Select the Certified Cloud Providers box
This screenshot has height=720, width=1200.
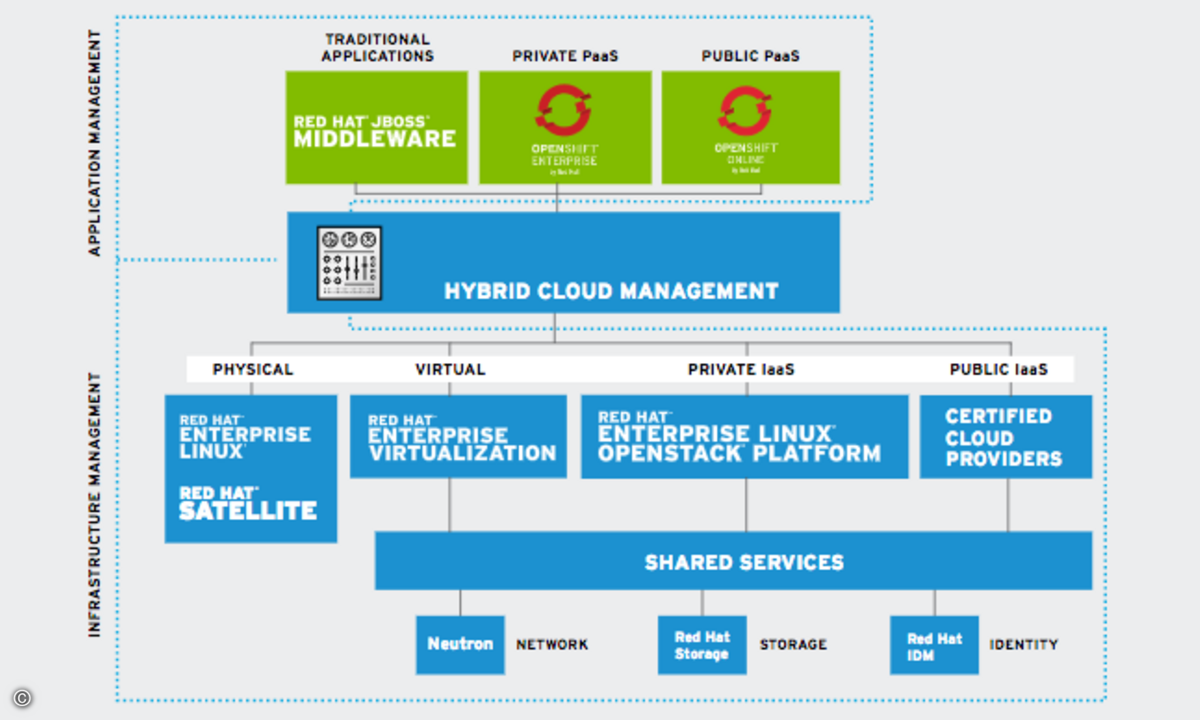click(1005, 436)
